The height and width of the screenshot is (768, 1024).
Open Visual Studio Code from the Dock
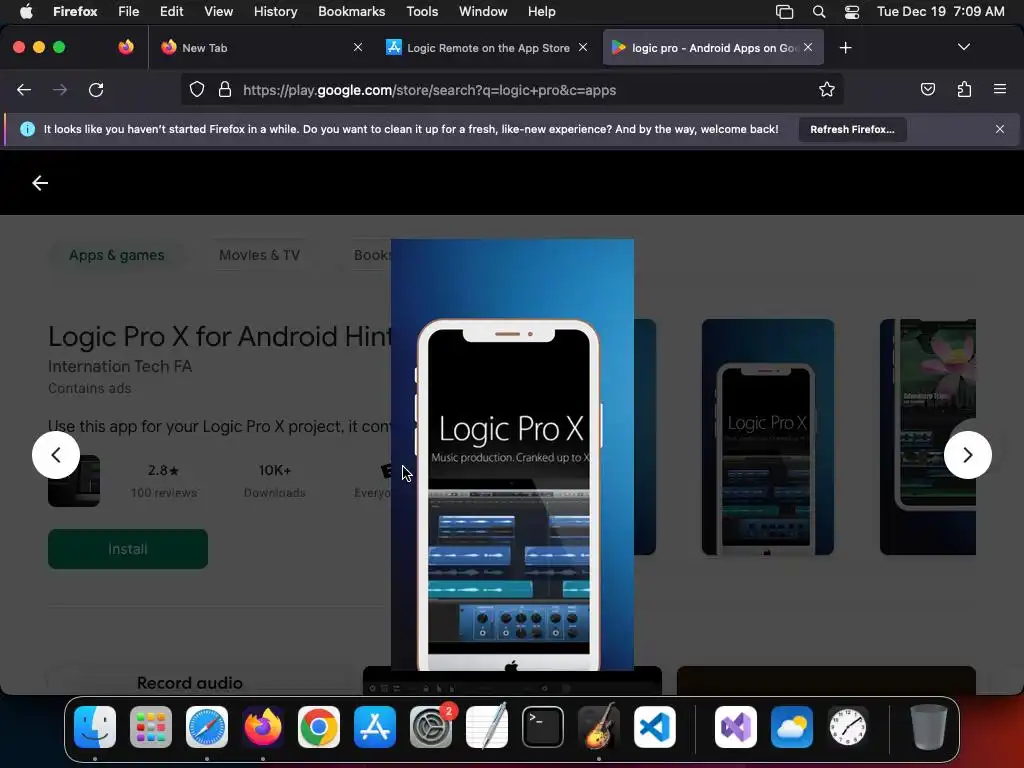pyautogui.click(x=654, y=727)
